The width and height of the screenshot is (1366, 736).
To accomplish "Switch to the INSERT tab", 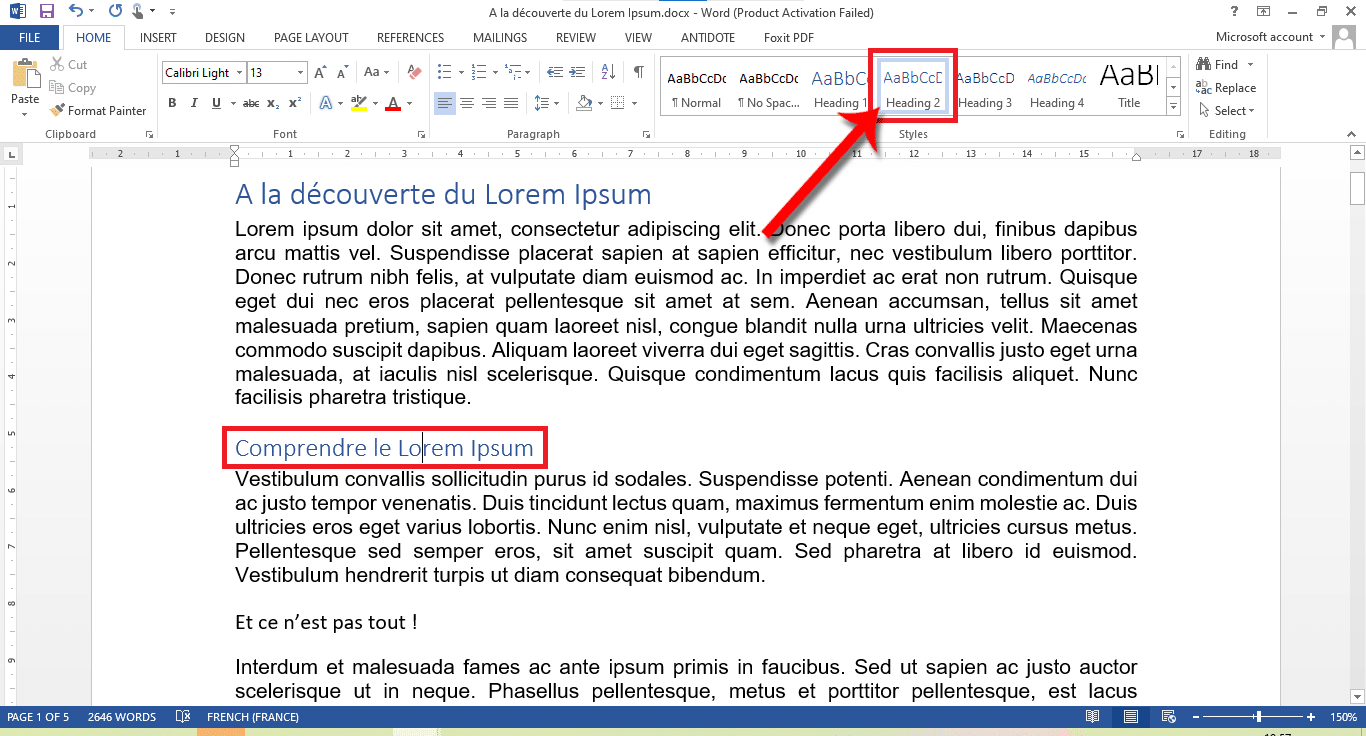I will click(x=158, y=38).
